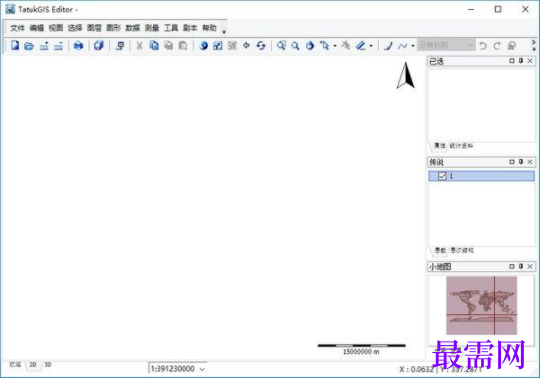This screenshot has height=386, width=544.
Task: Click the brush drawing tool icon
Action: (x=388, y=45)
